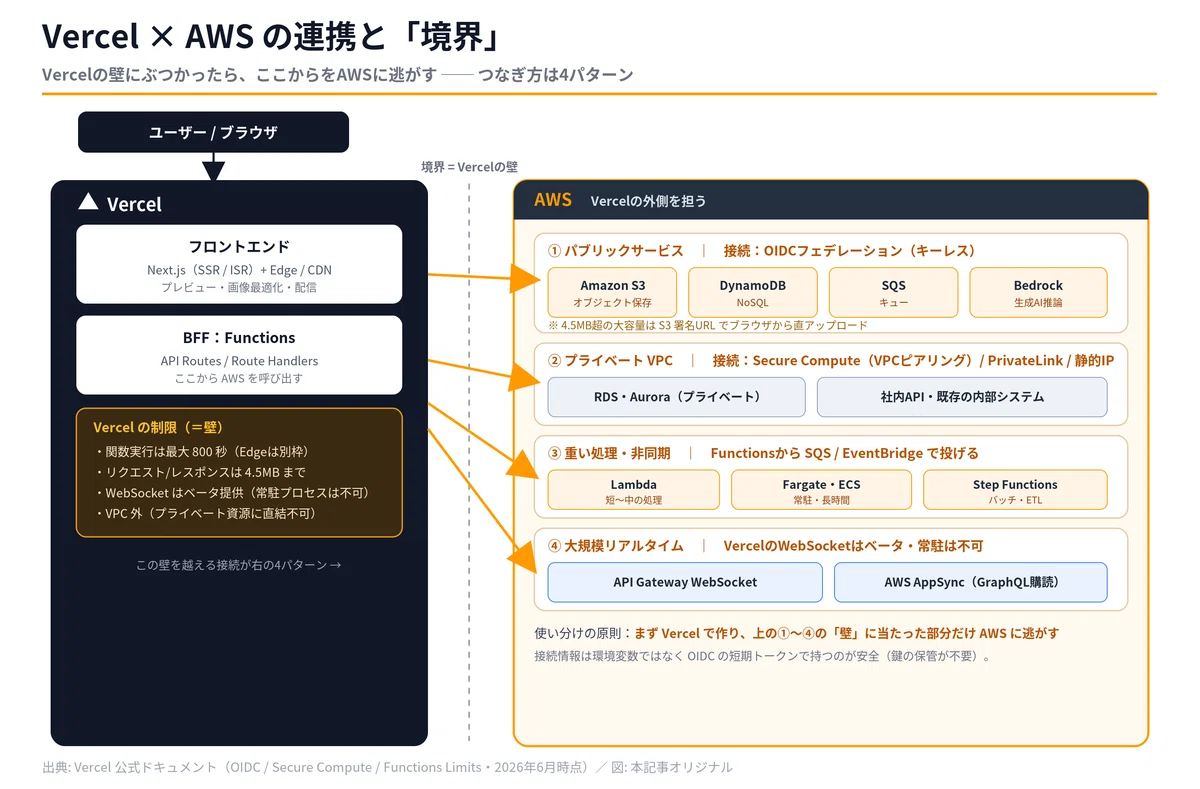Select the Amazon S3 box

coord(612,292)
